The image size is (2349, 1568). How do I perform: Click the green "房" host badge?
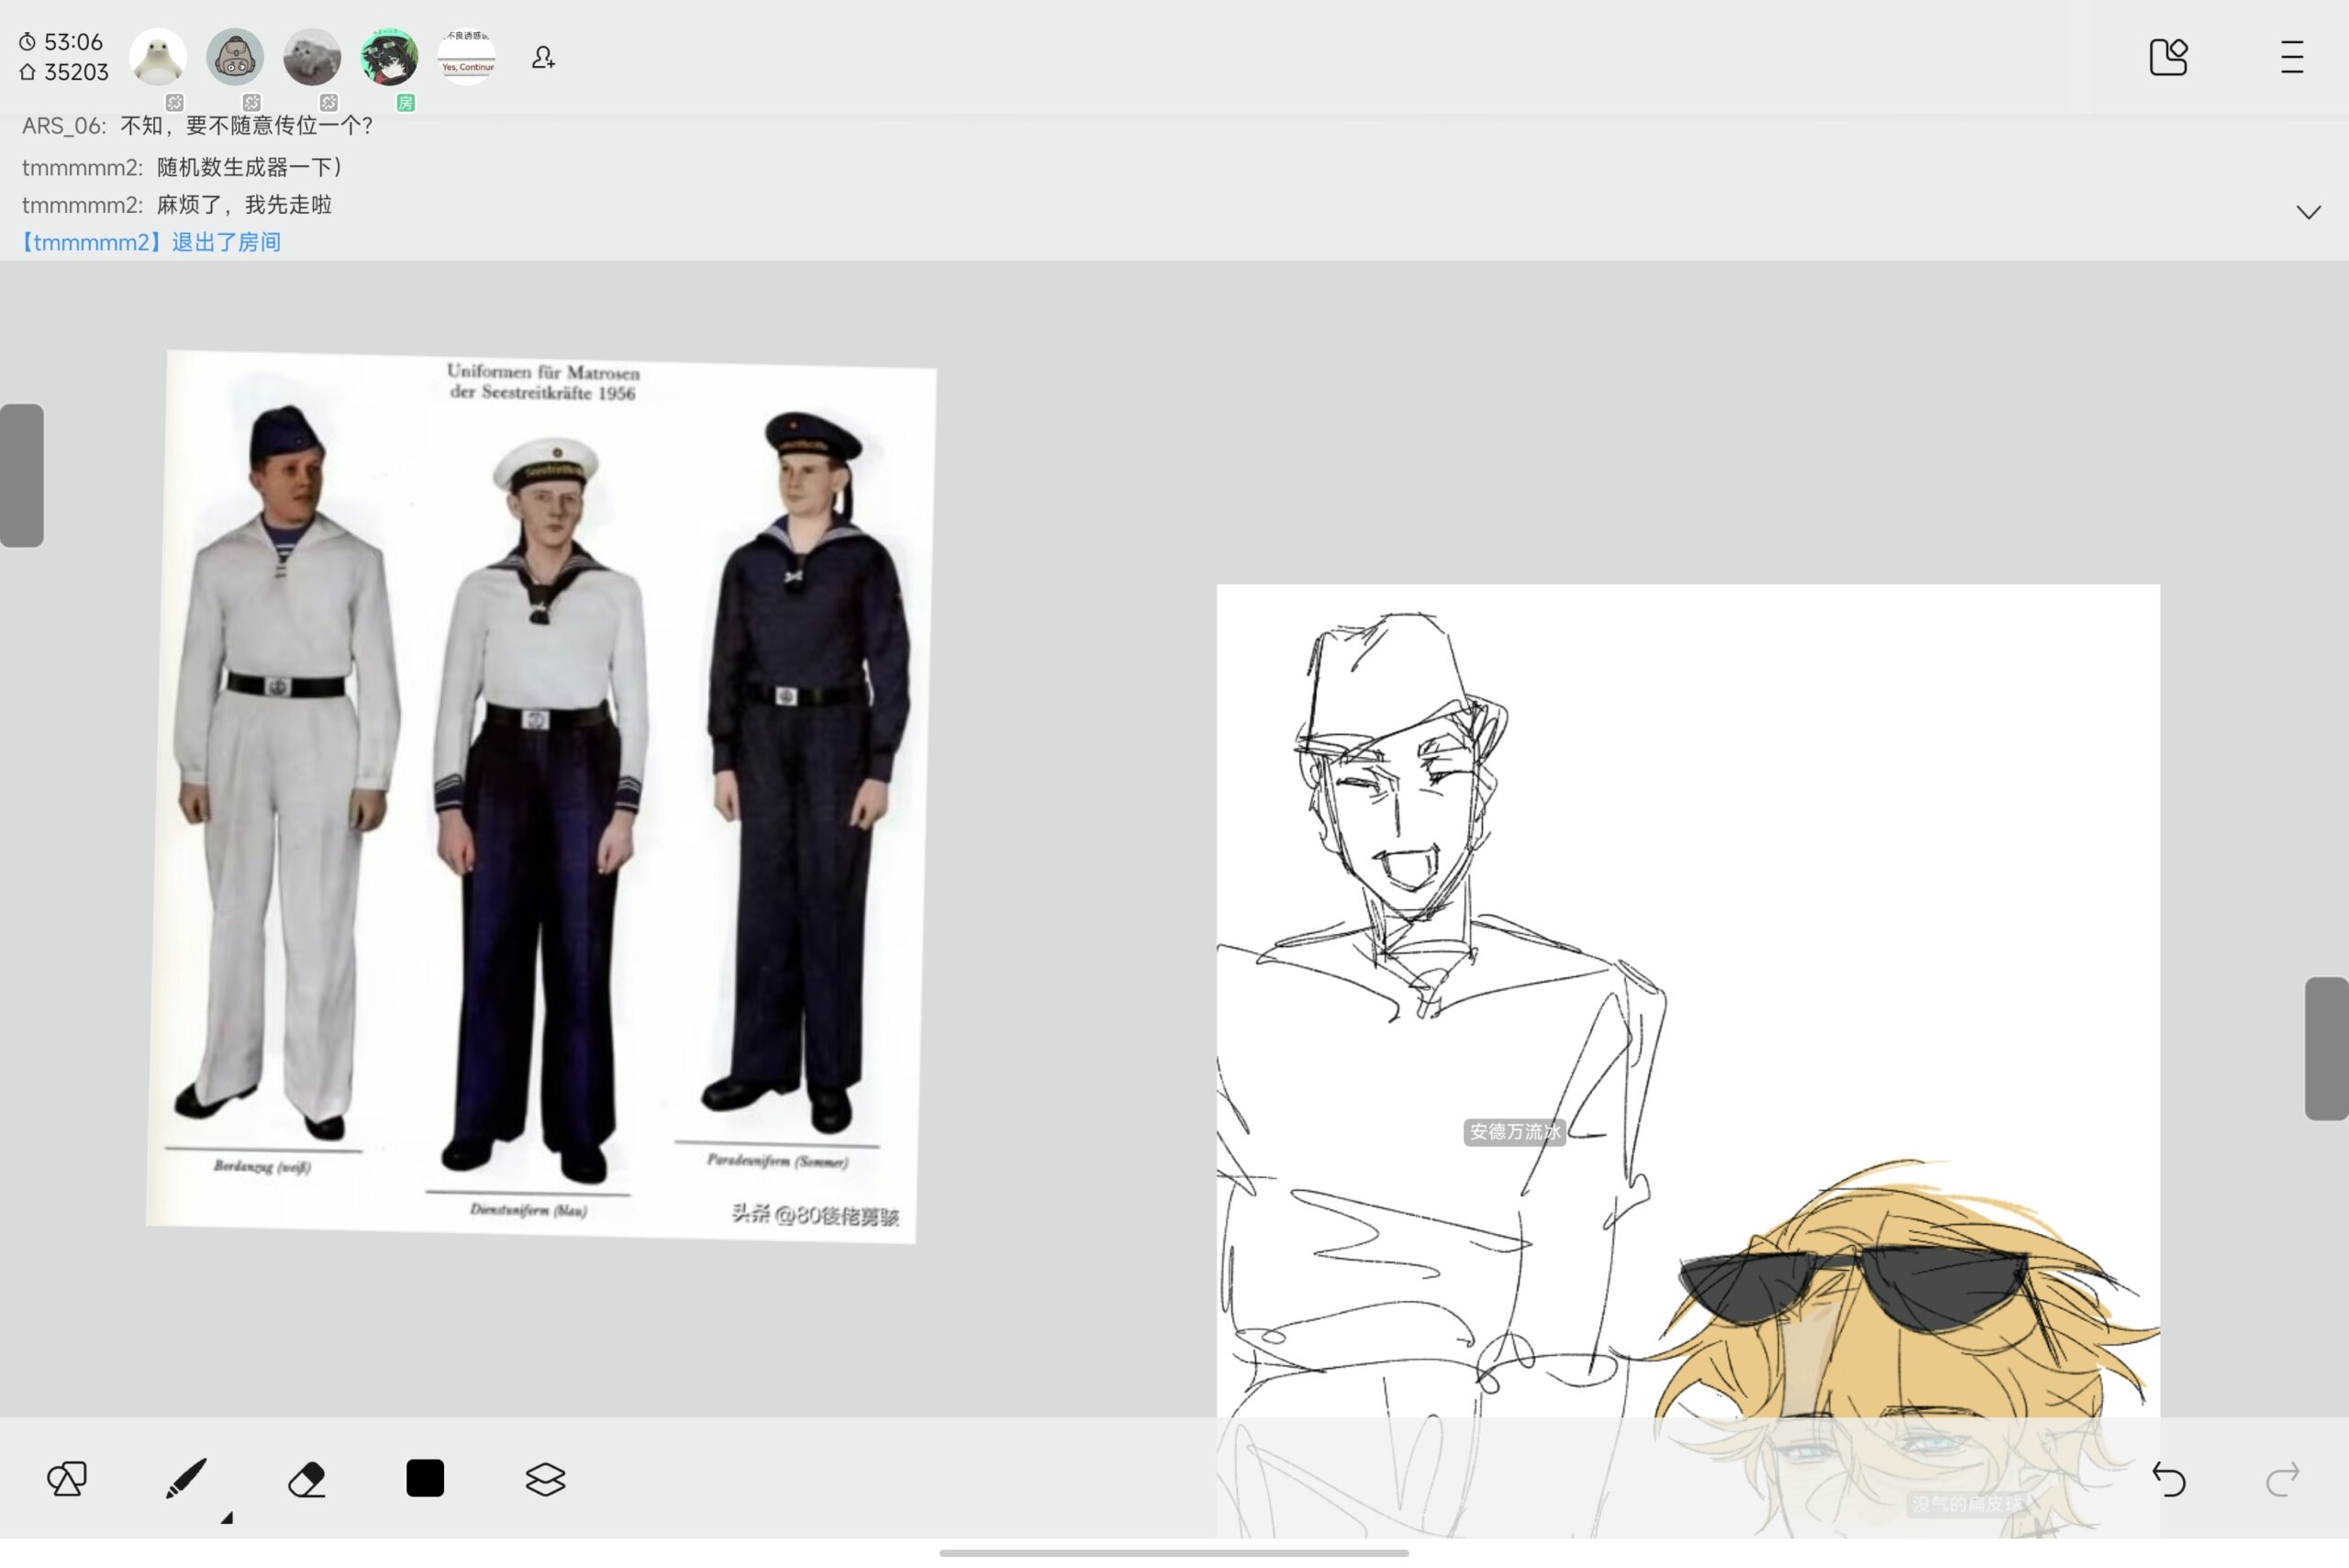[406, 103]
